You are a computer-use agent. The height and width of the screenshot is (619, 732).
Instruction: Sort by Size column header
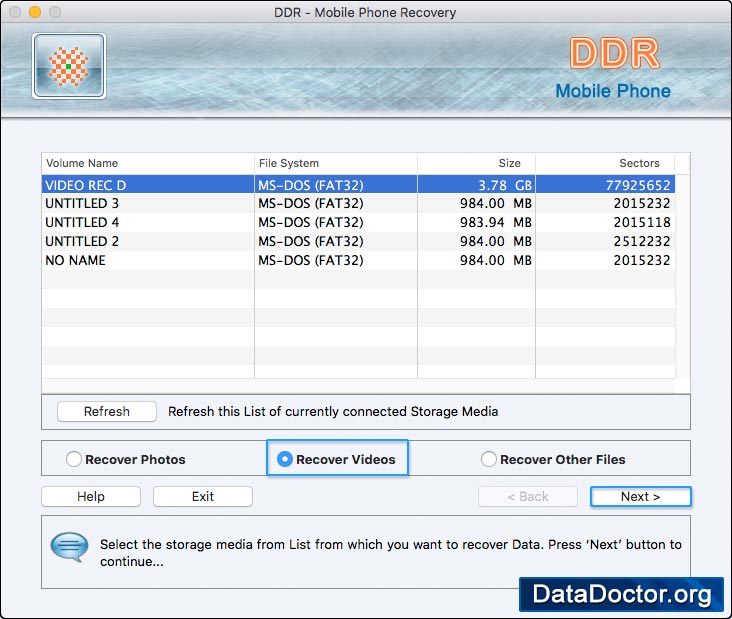[x=477, y=163]
